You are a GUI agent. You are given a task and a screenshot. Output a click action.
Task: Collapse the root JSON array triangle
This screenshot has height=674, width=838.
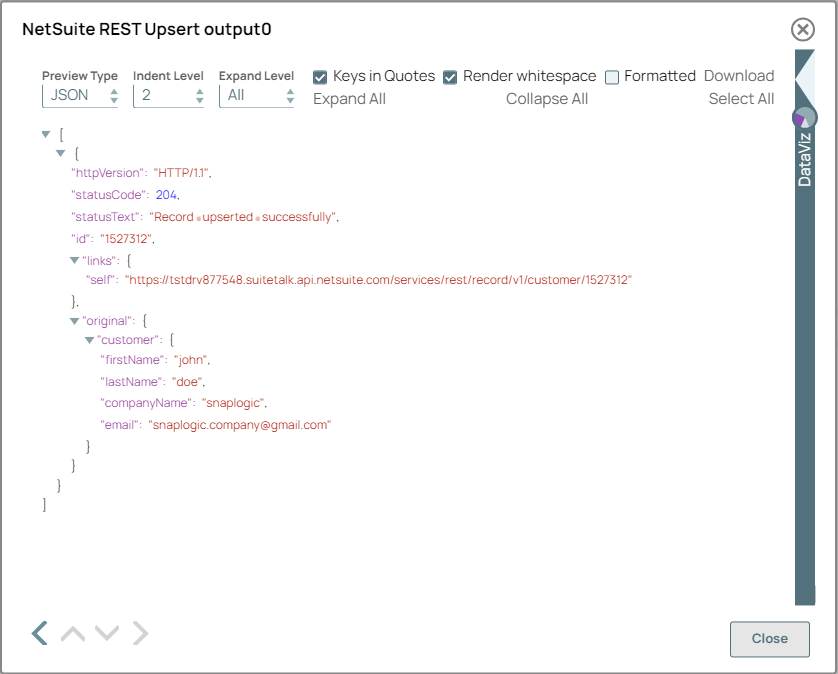[45, 133]
